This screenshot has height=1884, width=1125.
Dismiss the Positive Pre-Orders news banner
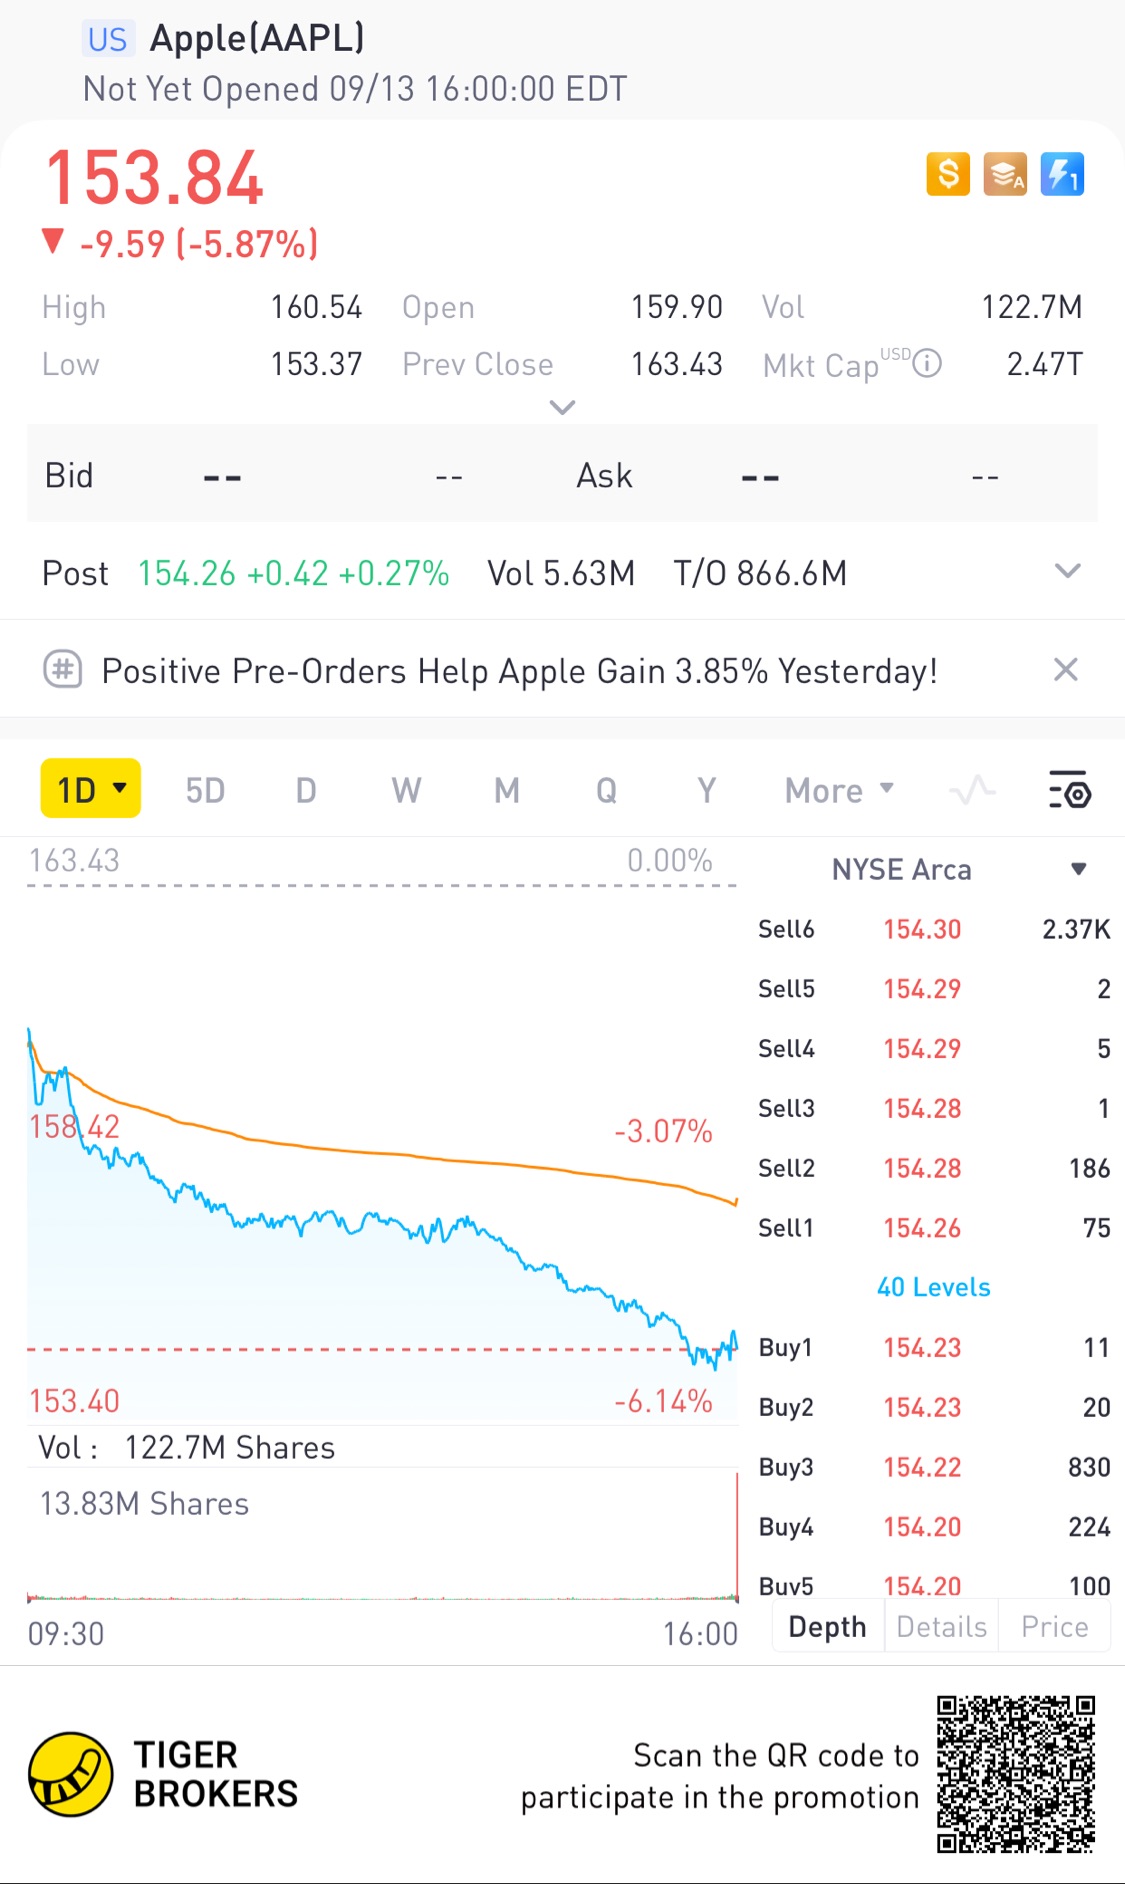1066,669
